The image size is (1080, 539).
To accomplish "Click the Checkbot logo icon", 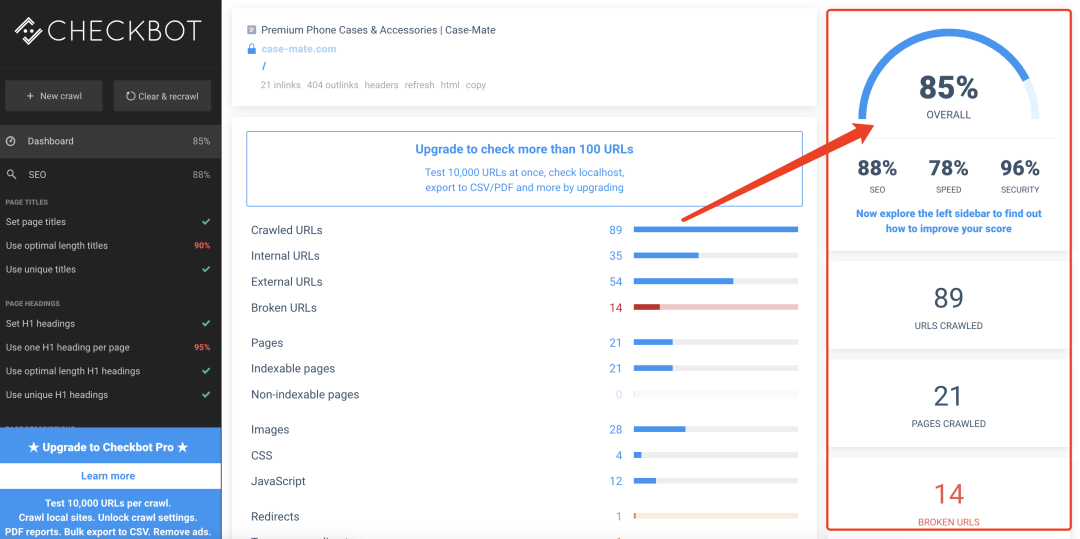I will pos(29,31).
